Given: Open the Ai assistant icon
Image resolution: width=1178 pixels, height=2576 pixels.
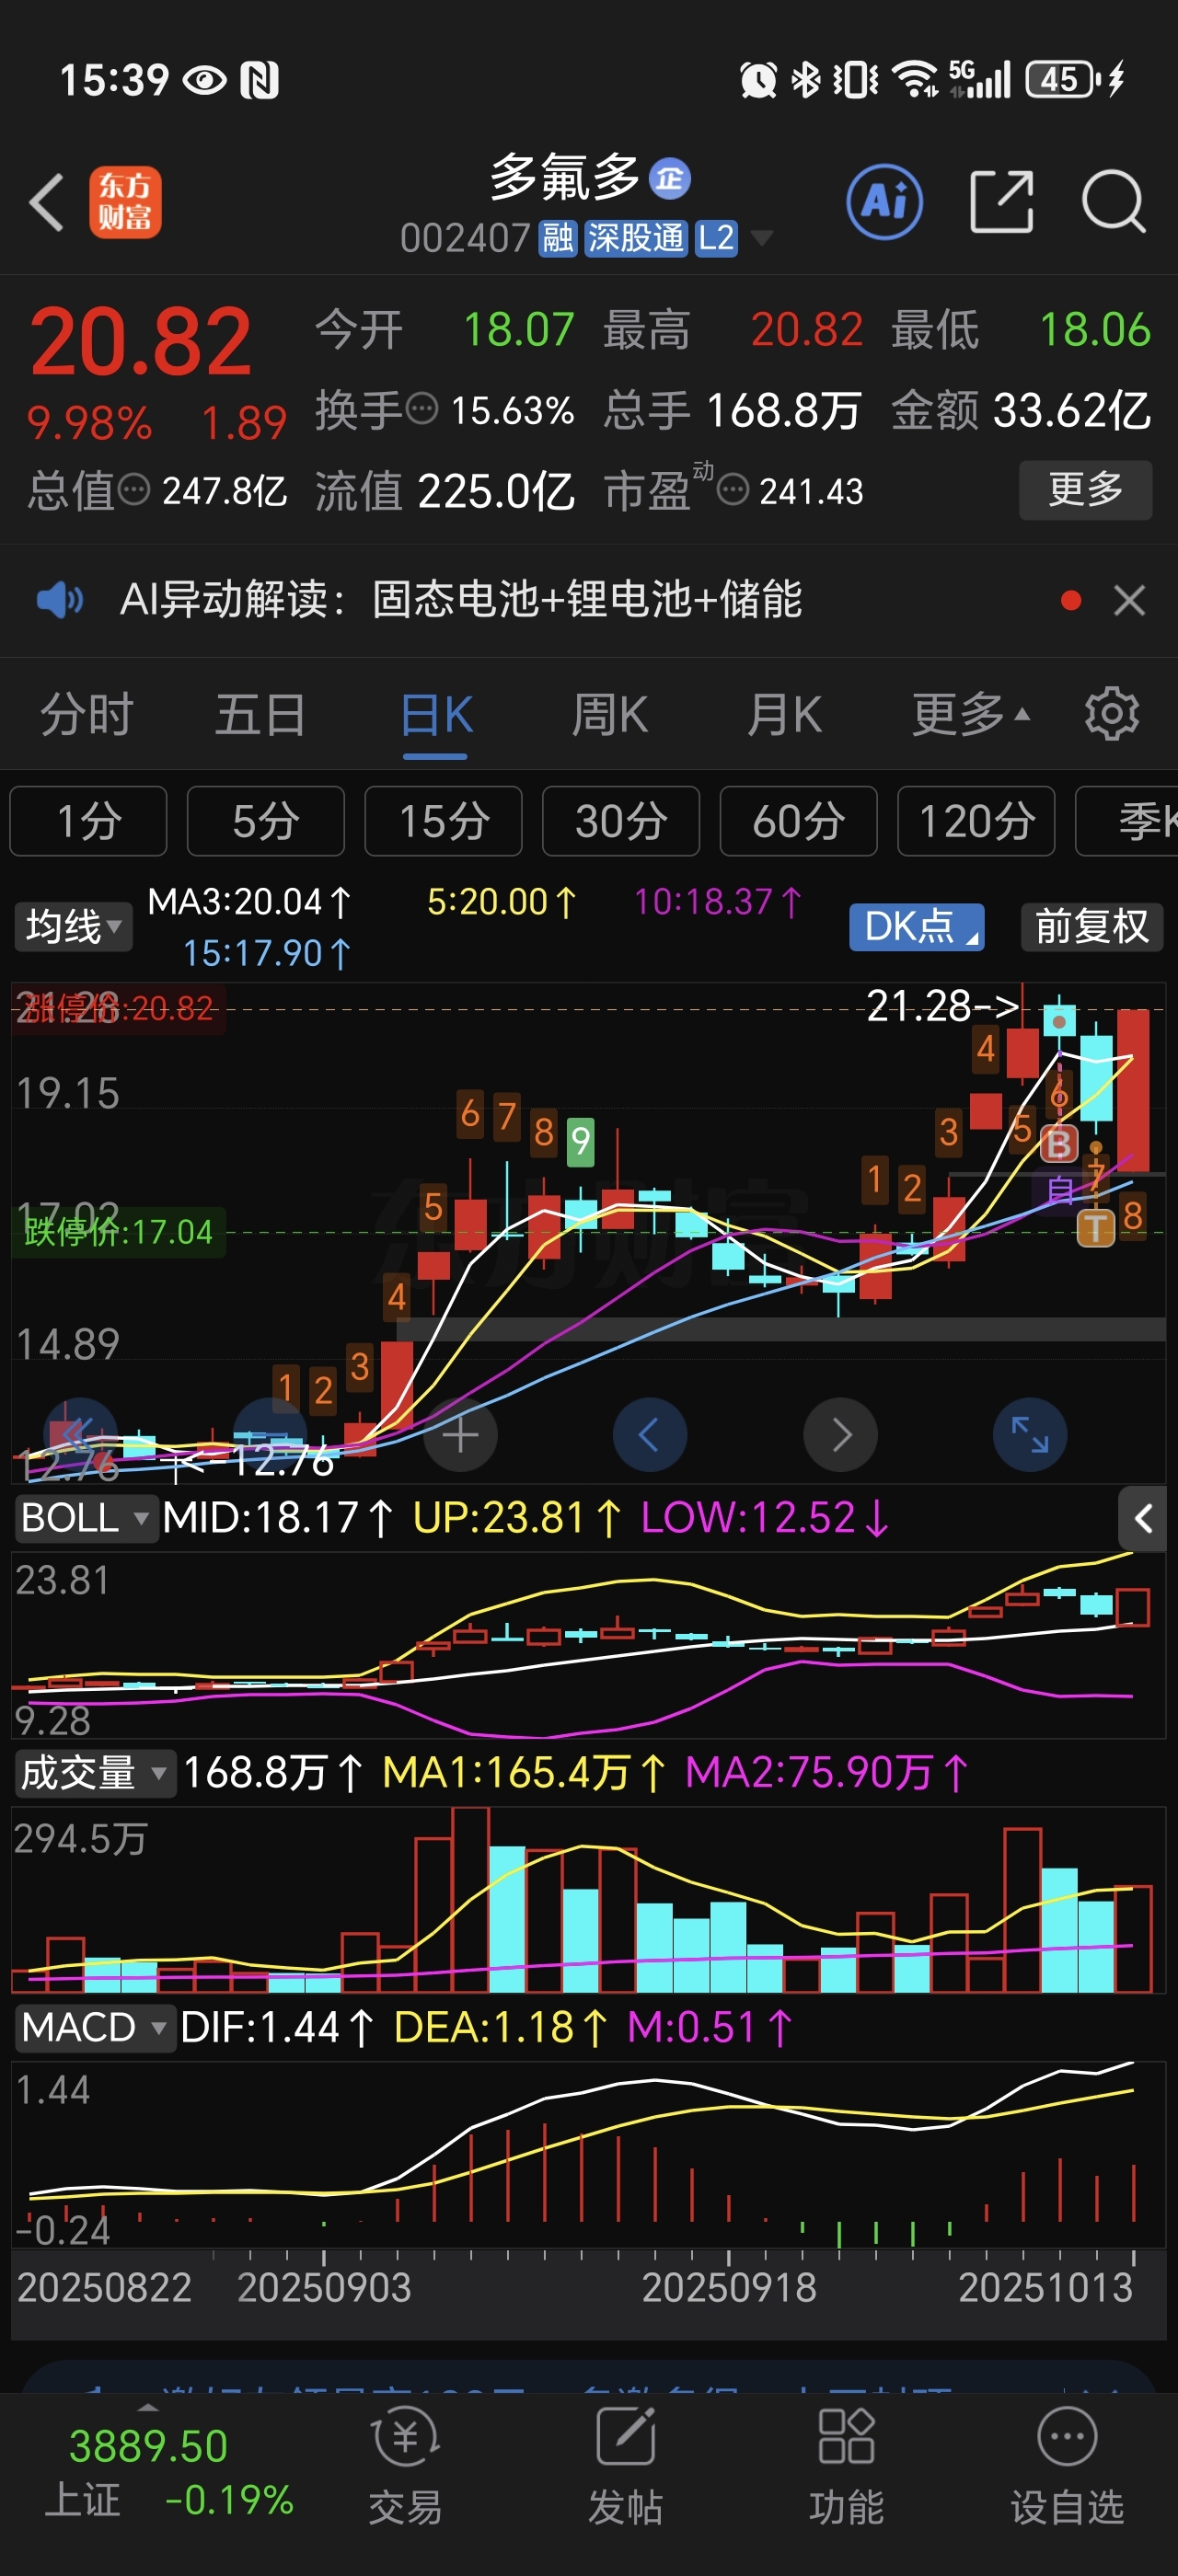Looking at the screenshot, I should coord(884,202).
